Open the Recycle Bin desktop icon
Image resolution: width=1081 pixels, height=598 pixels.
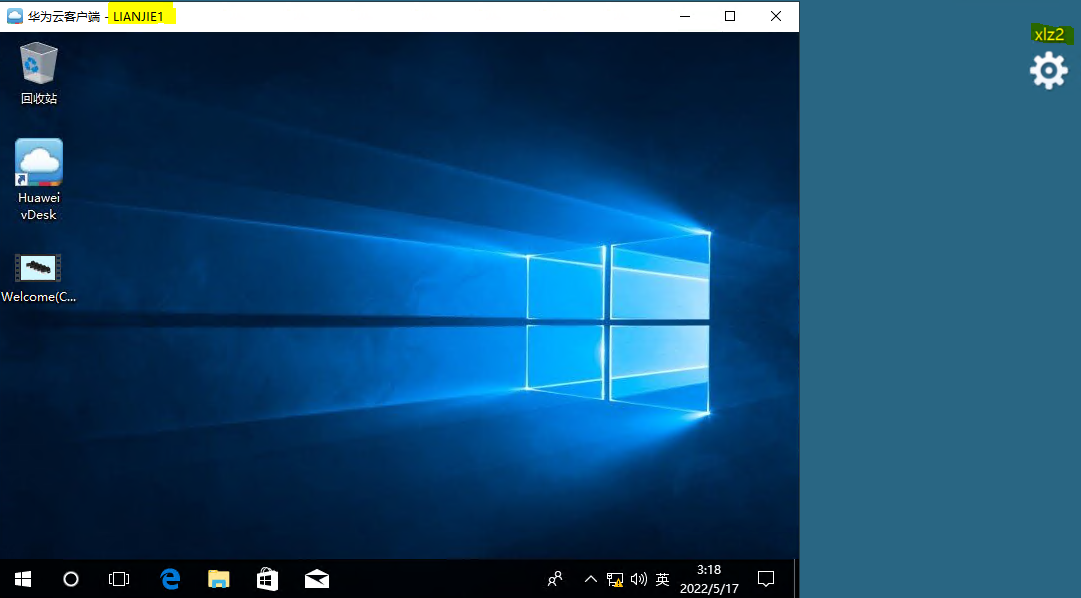tap(39, 74)
